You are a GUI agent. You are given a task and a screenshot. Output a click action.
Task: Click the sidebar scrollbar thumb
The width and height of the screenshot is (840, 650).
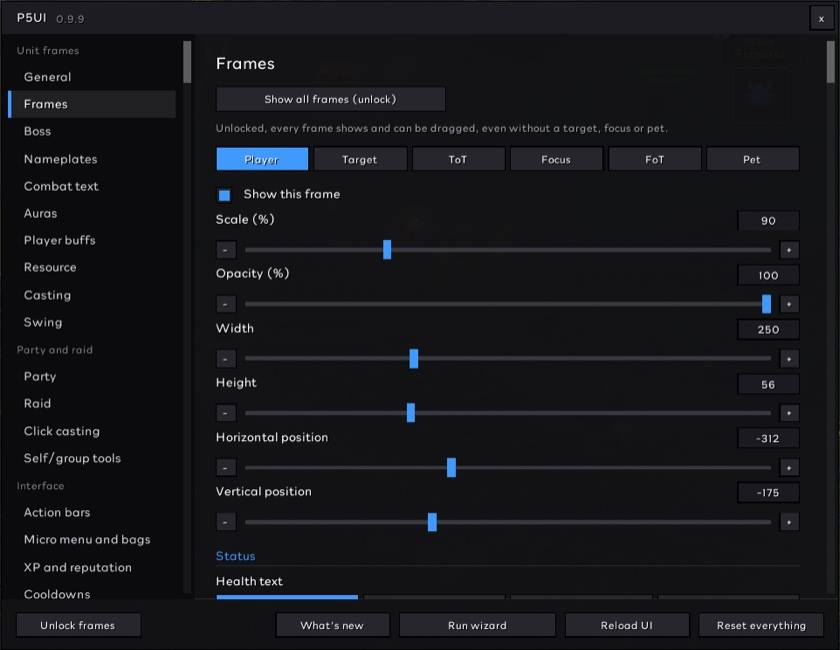(x=187, y=62)
